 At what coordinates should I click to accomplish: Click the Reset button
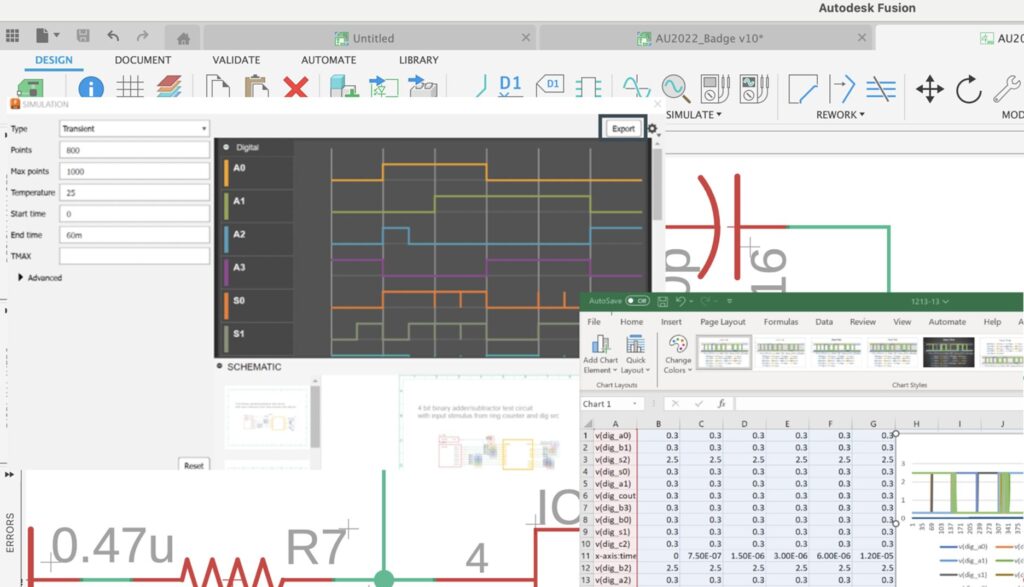193,465
